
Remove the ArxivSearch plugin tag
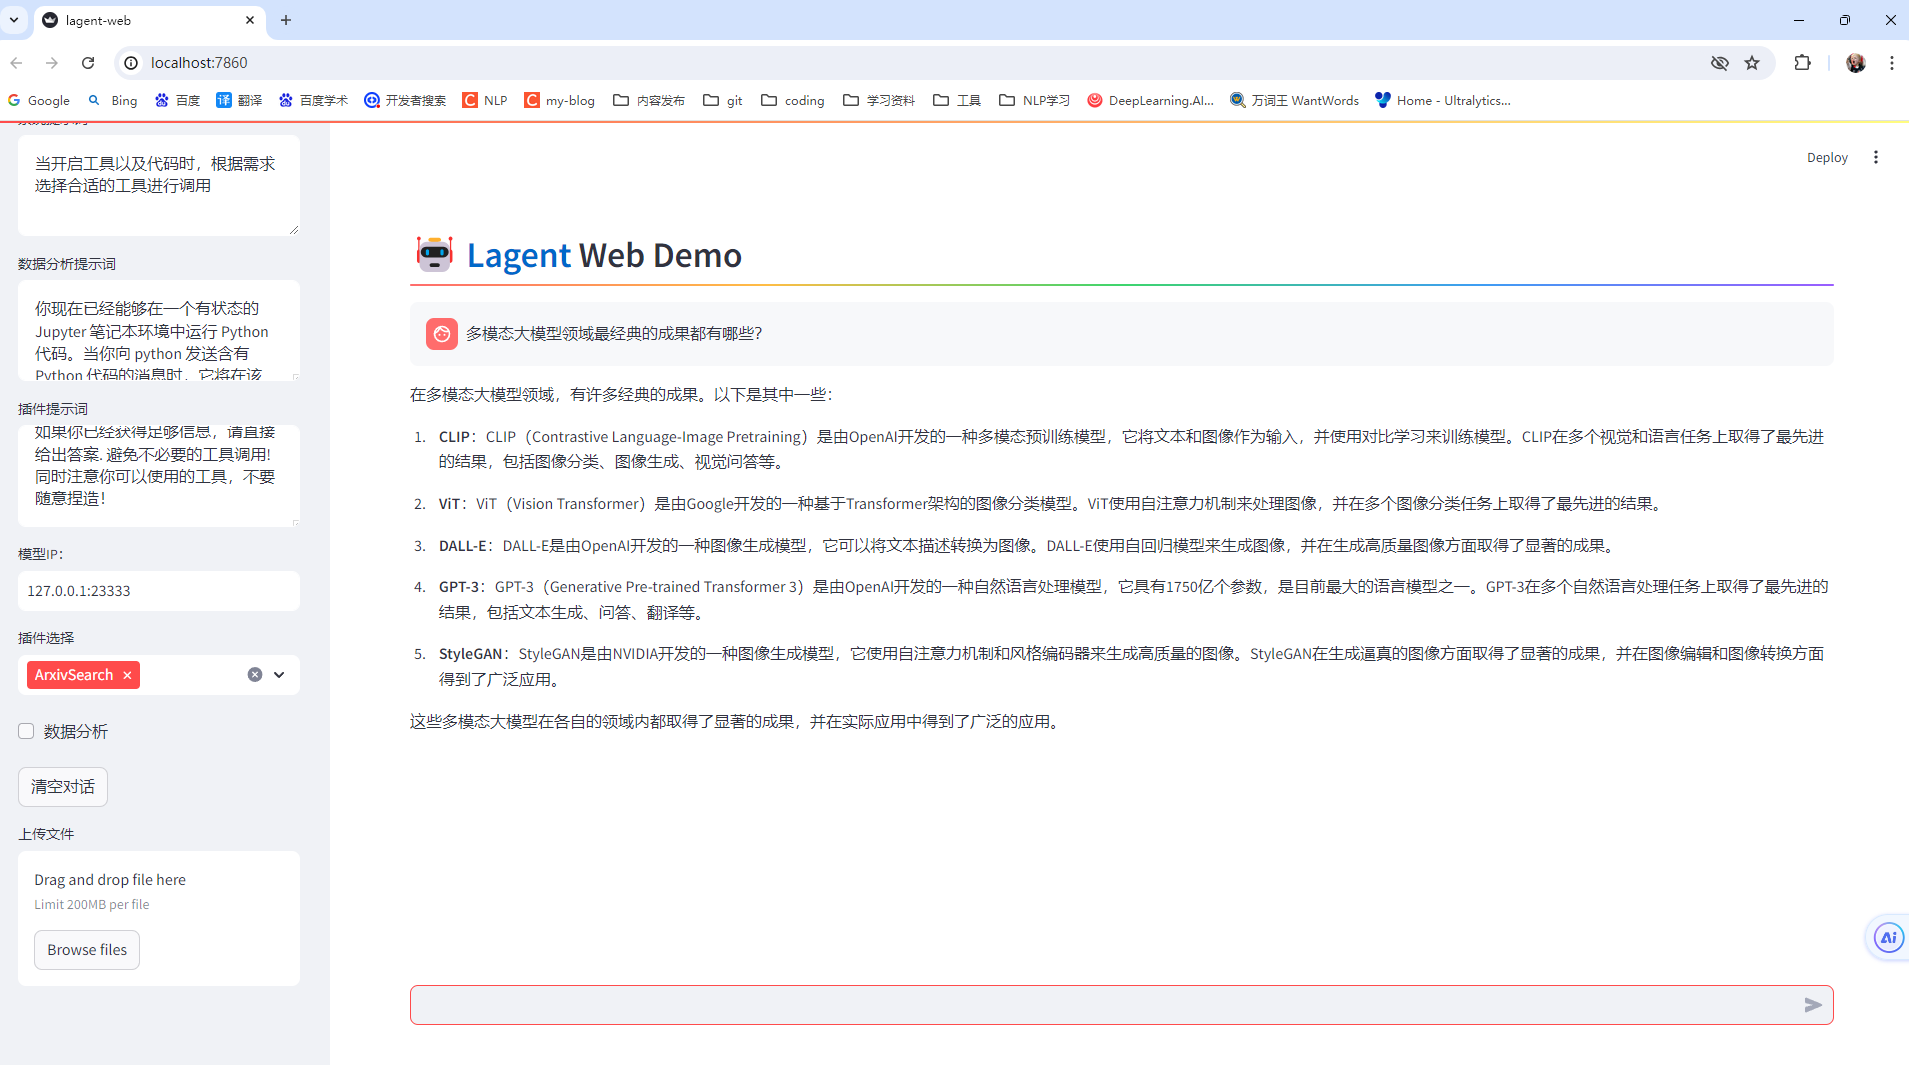tap(127, 676)
